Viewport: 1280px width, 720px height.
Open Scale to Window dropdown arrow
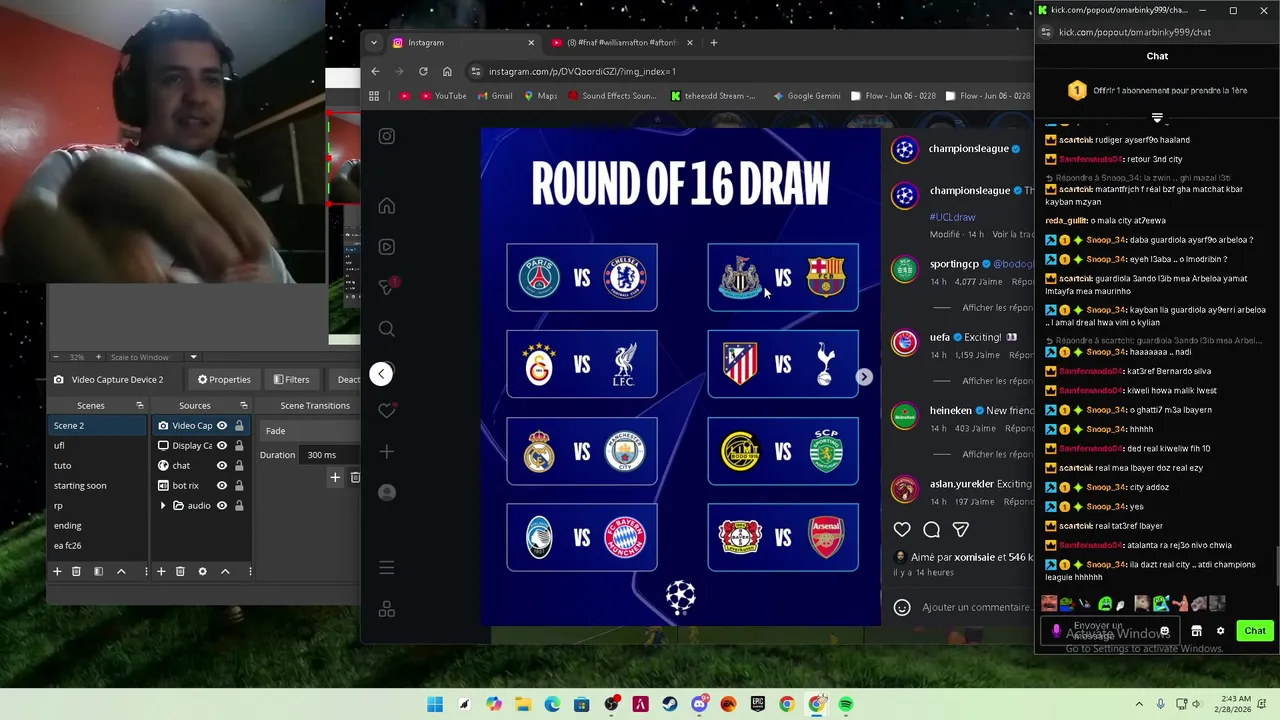coord(193,357)
